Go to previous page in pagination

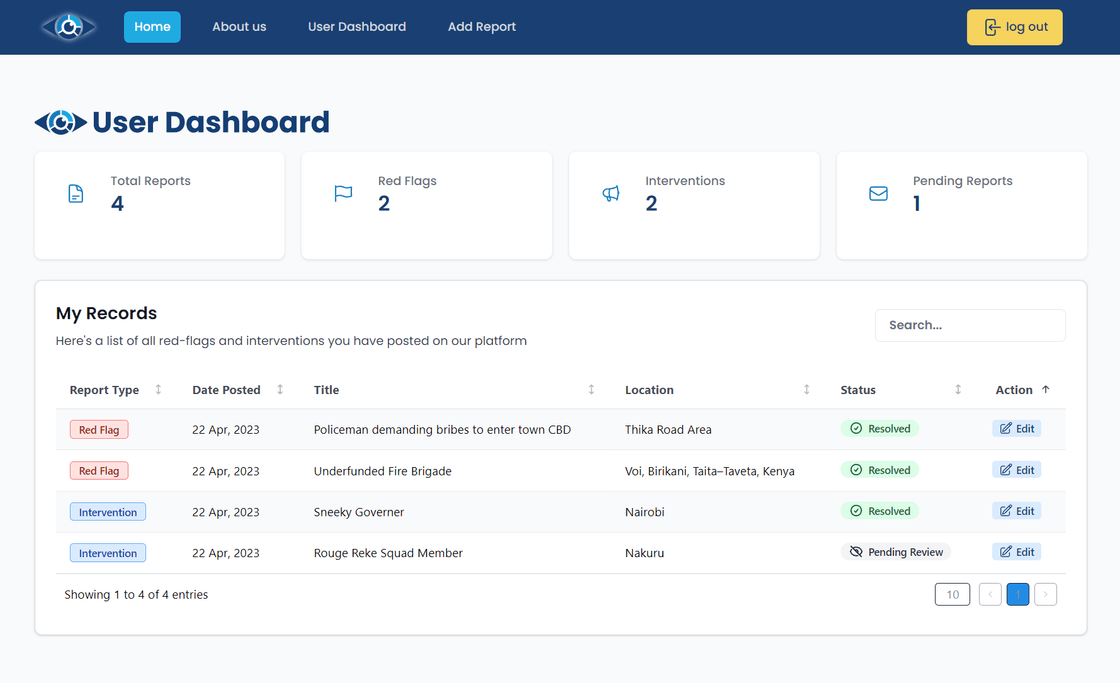coord(990,594)
